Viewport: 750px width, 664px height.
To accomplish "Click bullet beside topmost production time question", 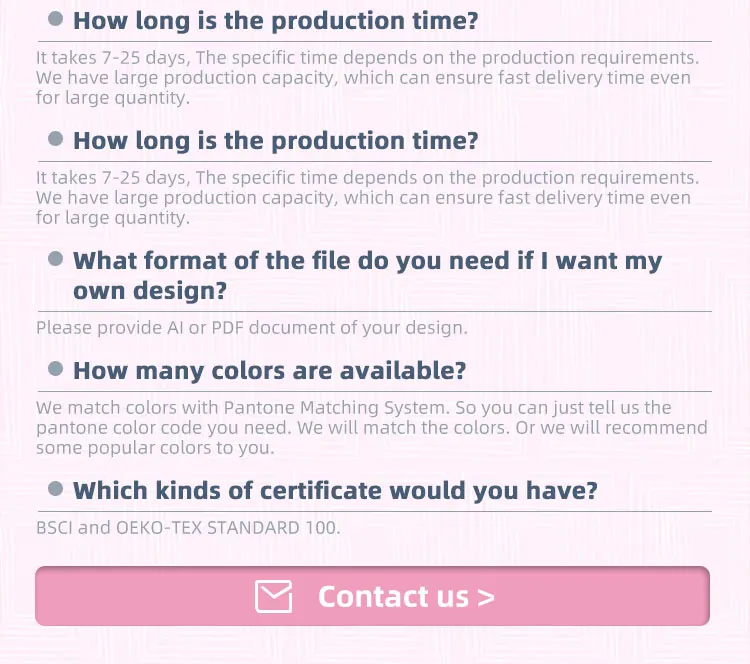I will pyautogui.click(x=56, y=19).
